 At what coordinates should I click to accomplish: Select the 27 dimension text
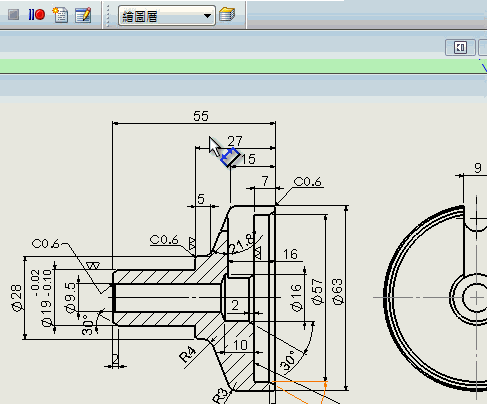tap(235, 141)
